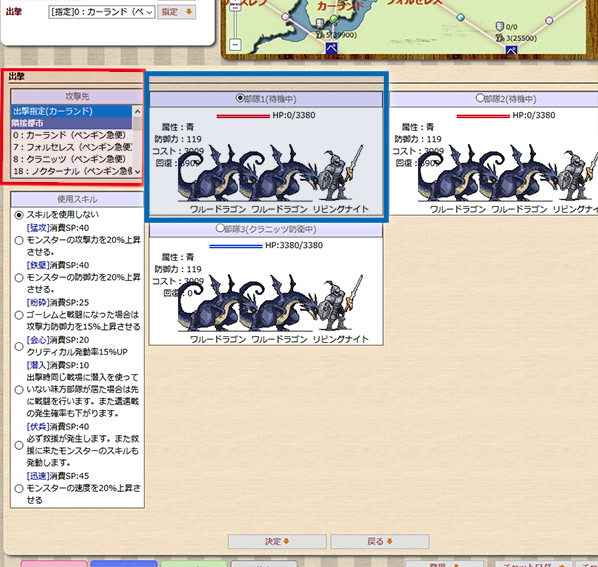Click the [粉砕] skill name link
Viewport: 598px width, 567px height.
click(38, 302)
